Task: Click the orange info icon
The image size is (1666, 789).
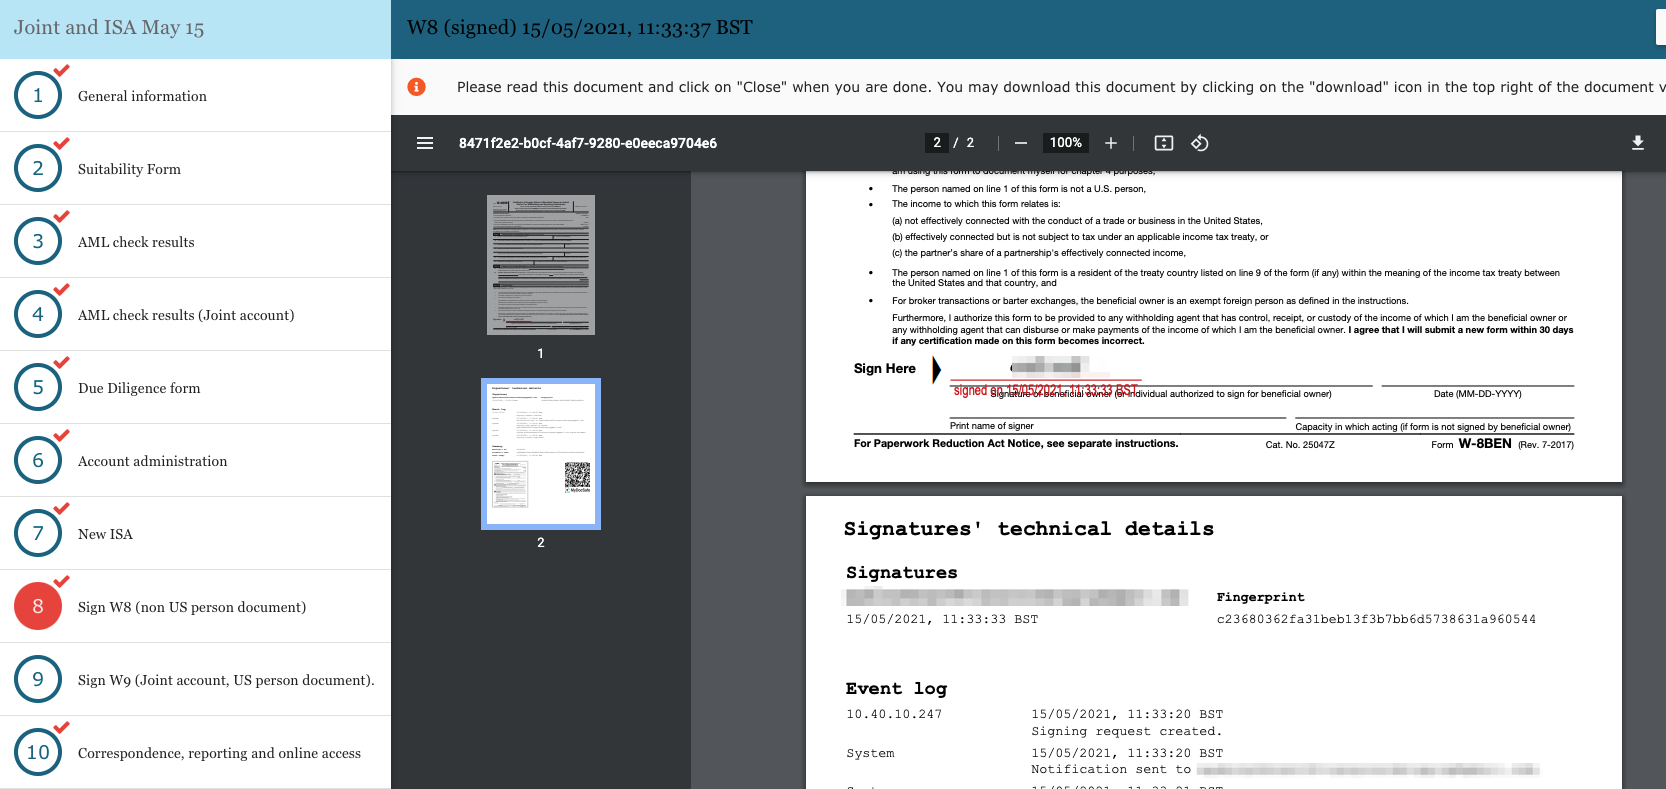Action: [417, 87]
